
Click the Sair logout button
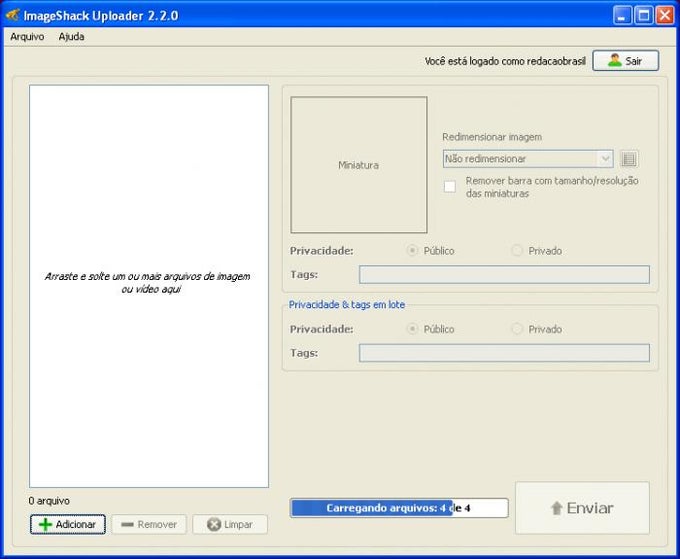tap(625, 61)
